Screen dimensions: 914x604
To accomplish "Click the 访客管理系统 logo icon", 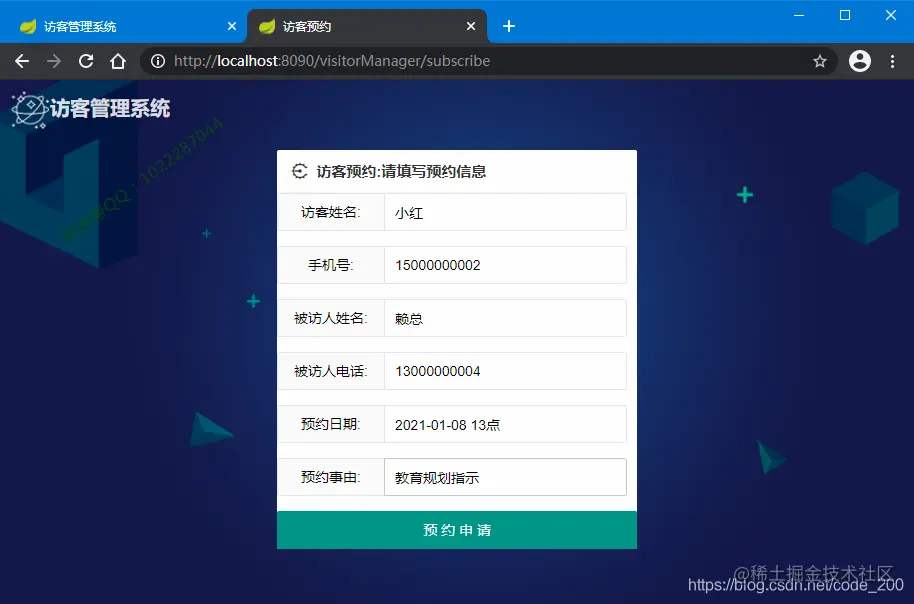I will click(28, 107).
